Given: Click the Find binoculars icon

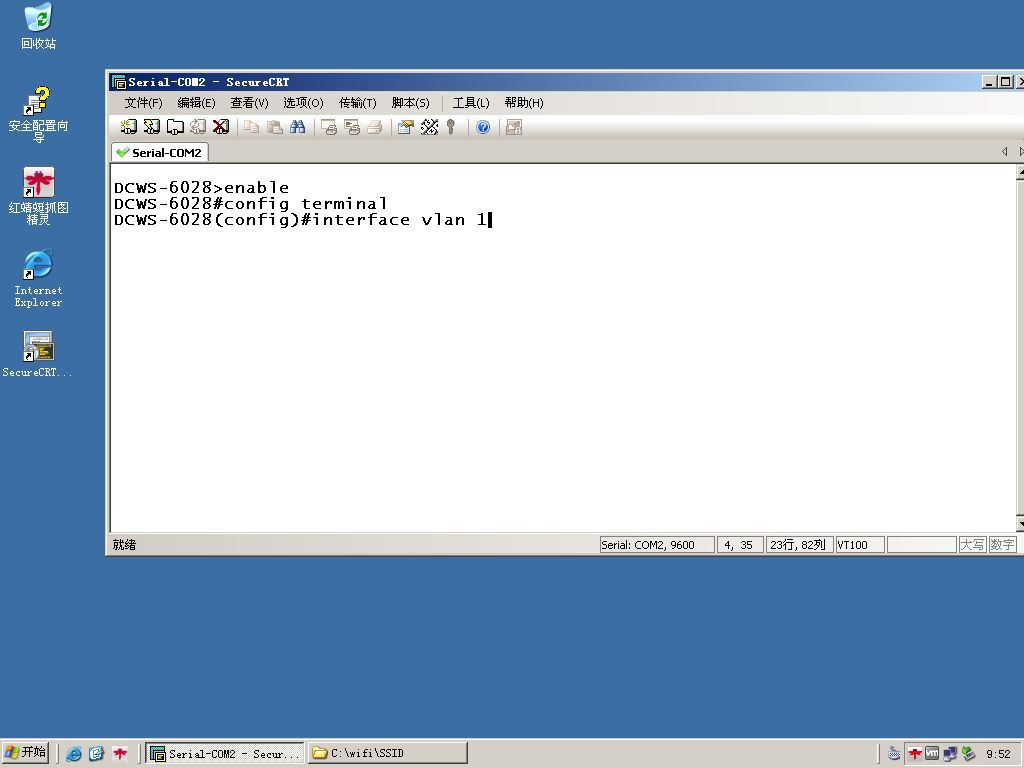Looking at the screenshot, I should pyautogui.click(x=298, y=127).
